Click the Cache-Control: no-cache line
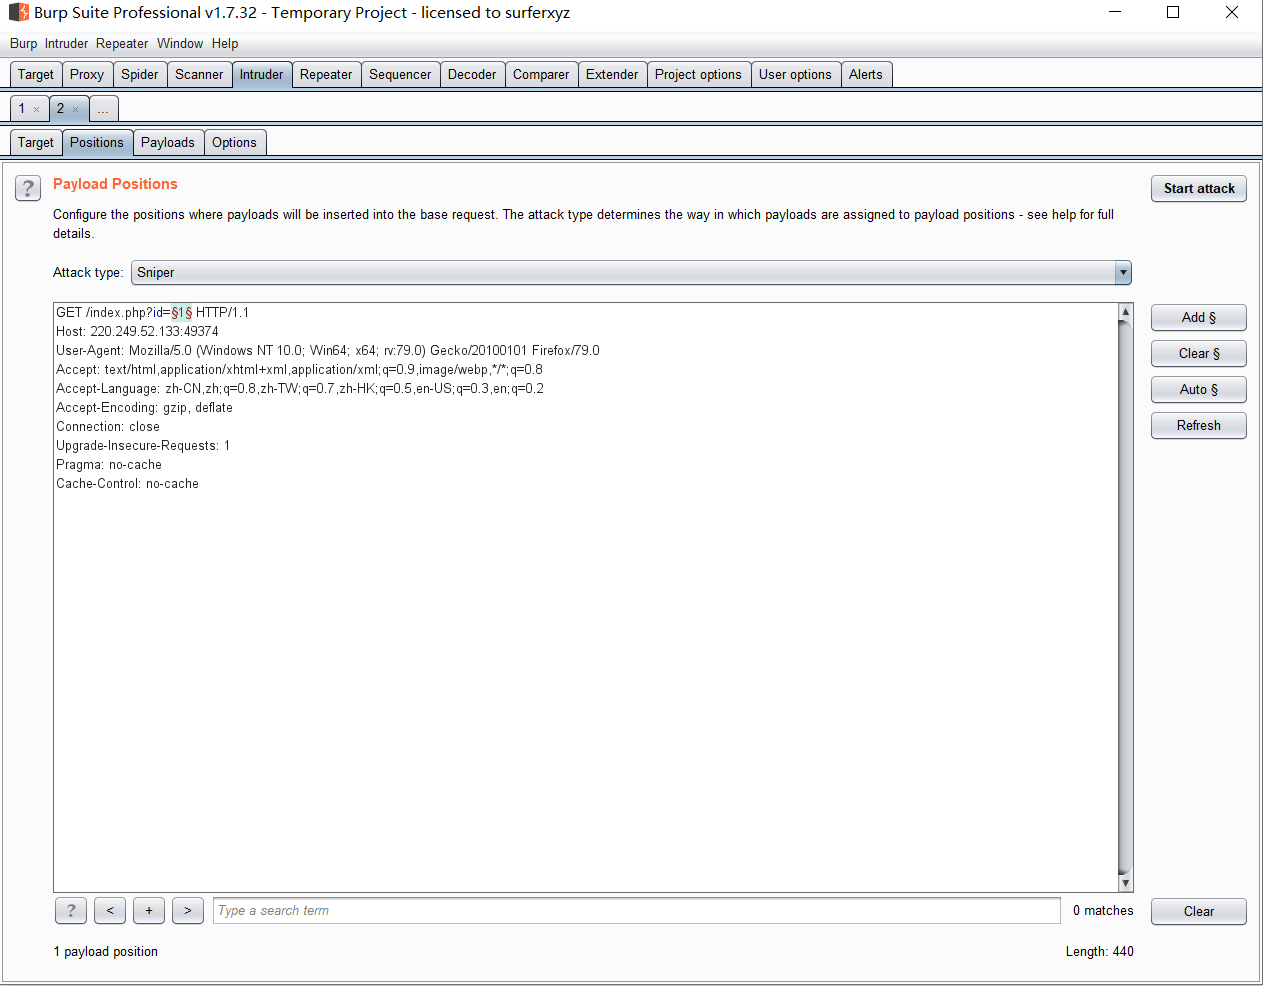 [127, 484]
